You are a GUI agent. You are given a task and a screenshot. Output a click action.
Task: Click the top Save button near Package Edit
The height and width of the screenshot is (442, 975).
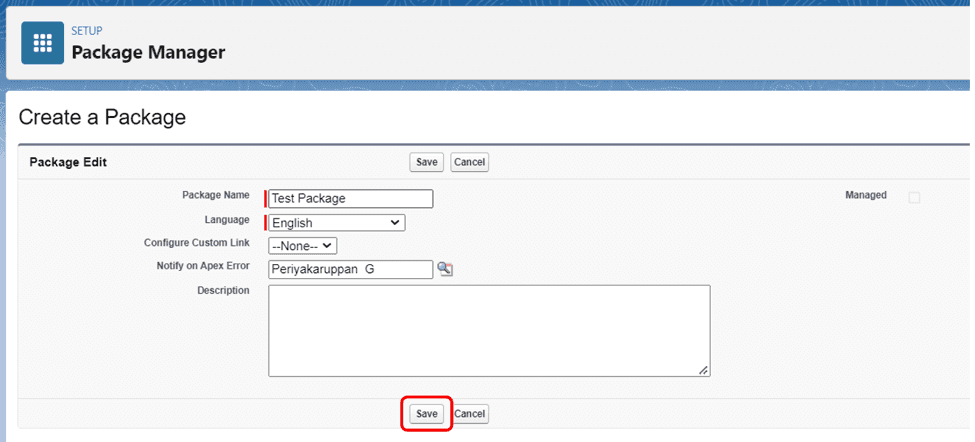(x=427, y=162)
